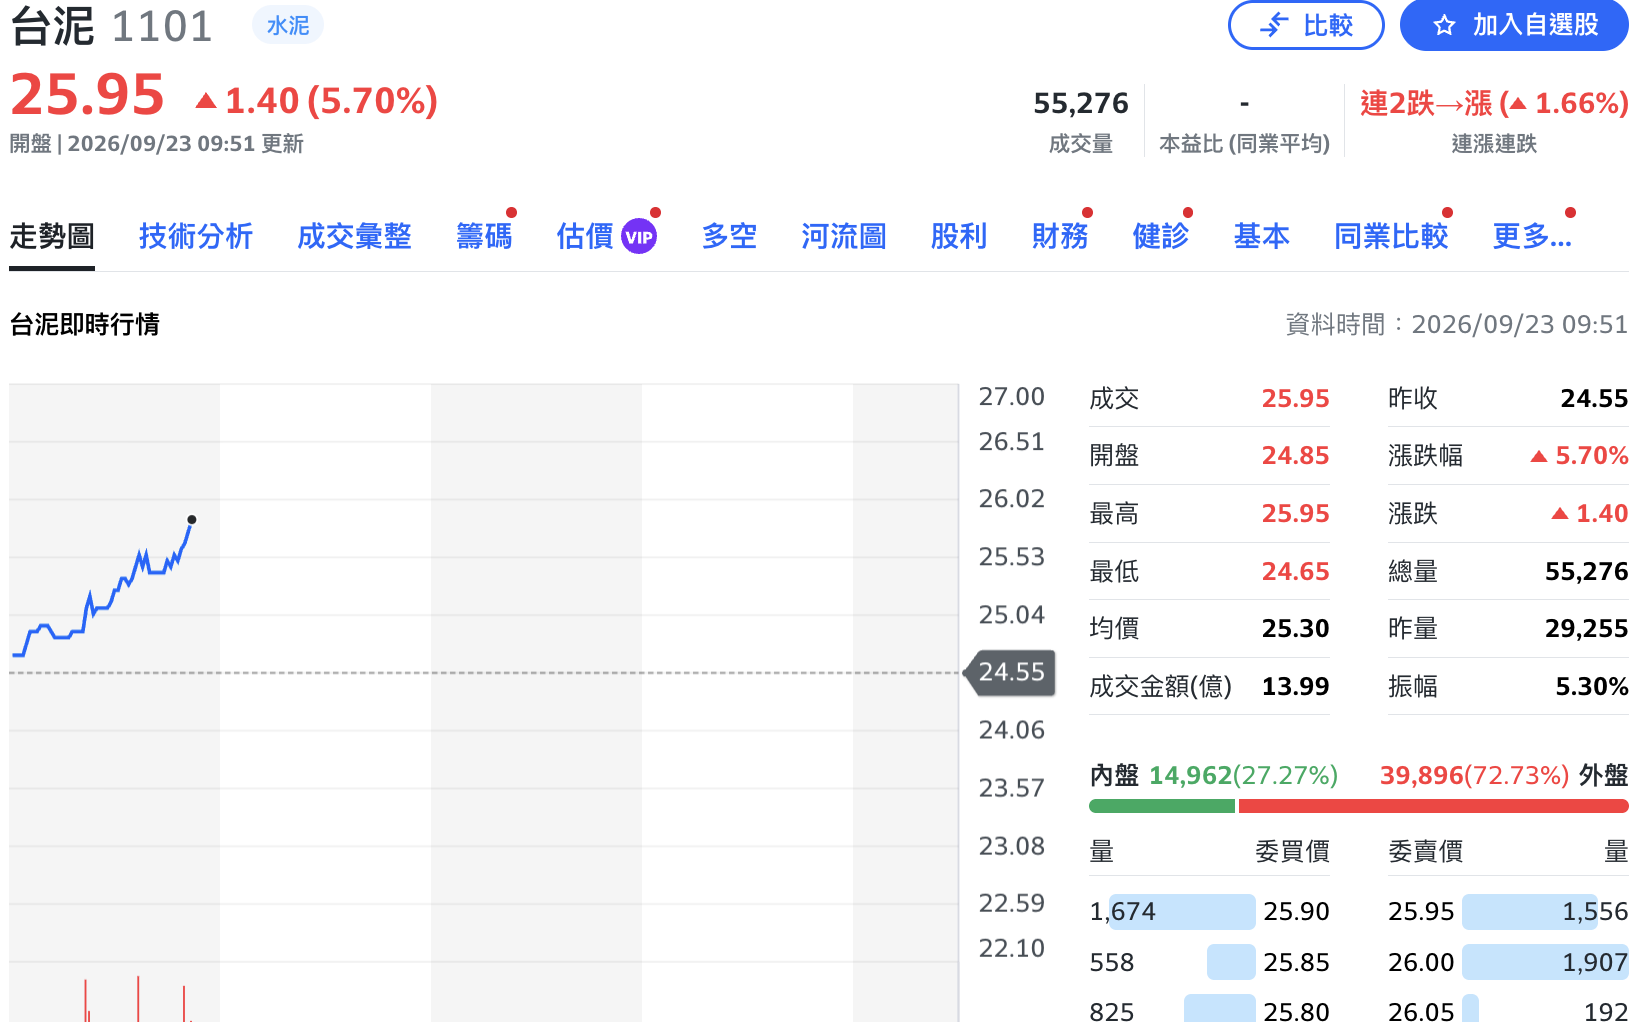
Task: Click the green 內盤 ratio bar
Action: (x=1162, y=806)
